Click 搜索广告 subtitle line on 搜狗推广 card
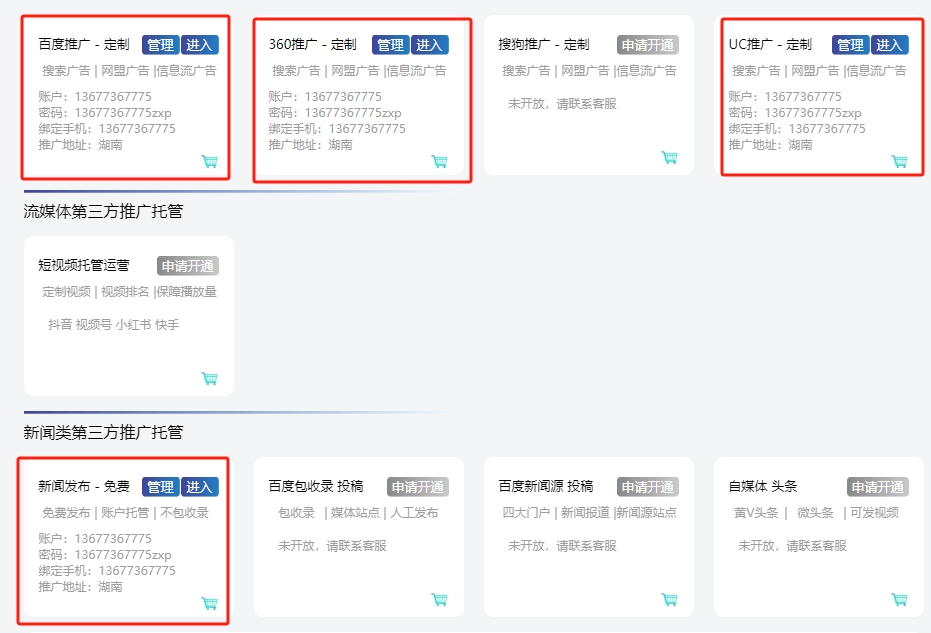Screen dimensions: 931x633 click(x=589, y=71)
